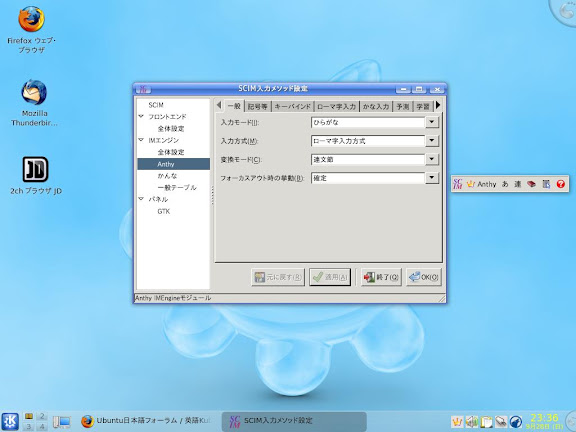
Task: Select the Anthy tree item
Action: coord(173,164)
